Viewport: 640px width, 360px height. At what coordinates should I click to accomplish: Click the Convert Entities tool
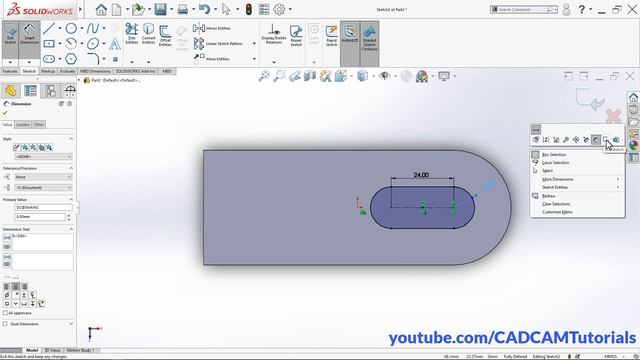148,34
